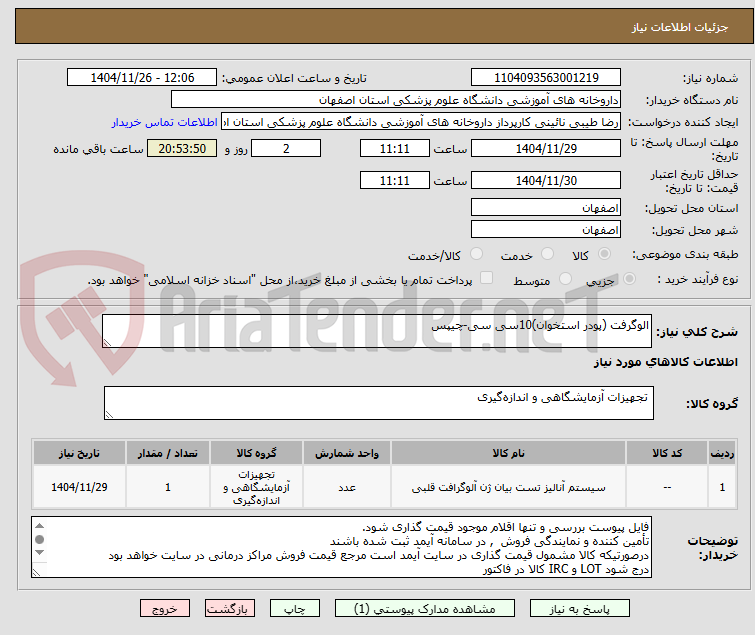Click the countdown timer 20:53:50 field

182,148
